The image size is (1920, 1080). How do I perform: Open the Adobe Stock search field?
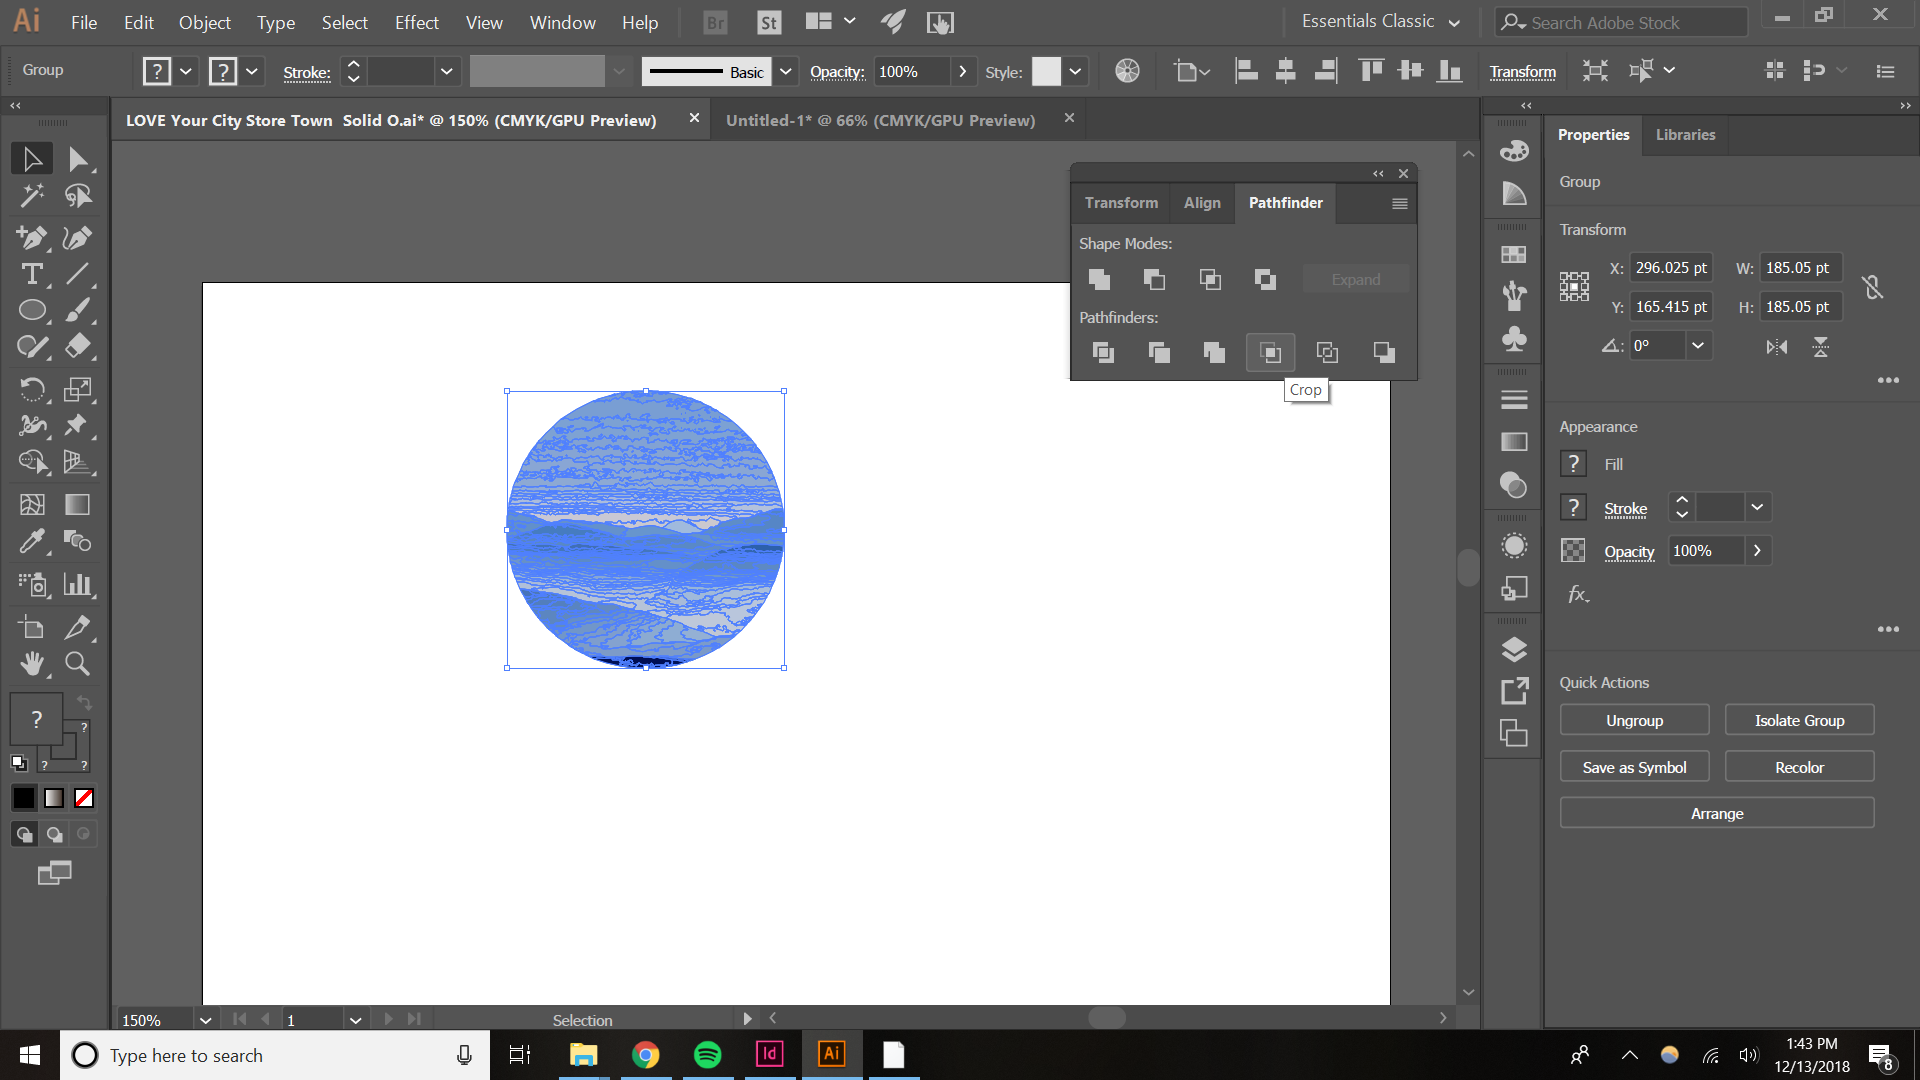pyautogui.click(x=1620, y=21)
